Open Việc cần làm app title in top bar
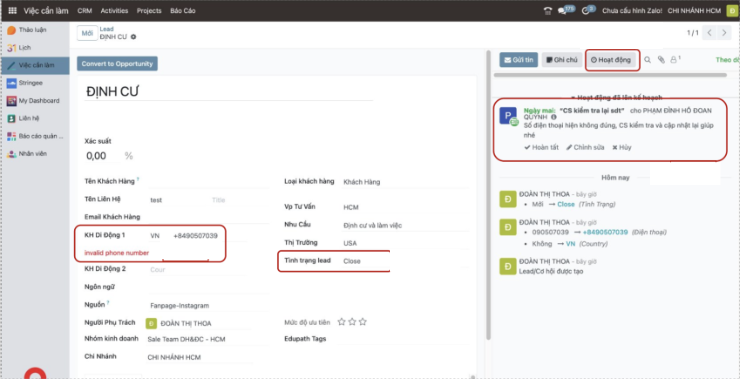The image size is (740, 380). click(x=46, y=10)
